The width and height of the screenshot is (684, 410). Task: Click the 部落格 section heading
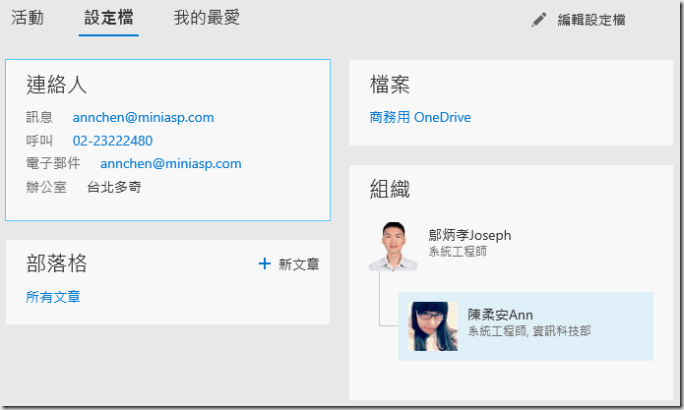(56, 263)
